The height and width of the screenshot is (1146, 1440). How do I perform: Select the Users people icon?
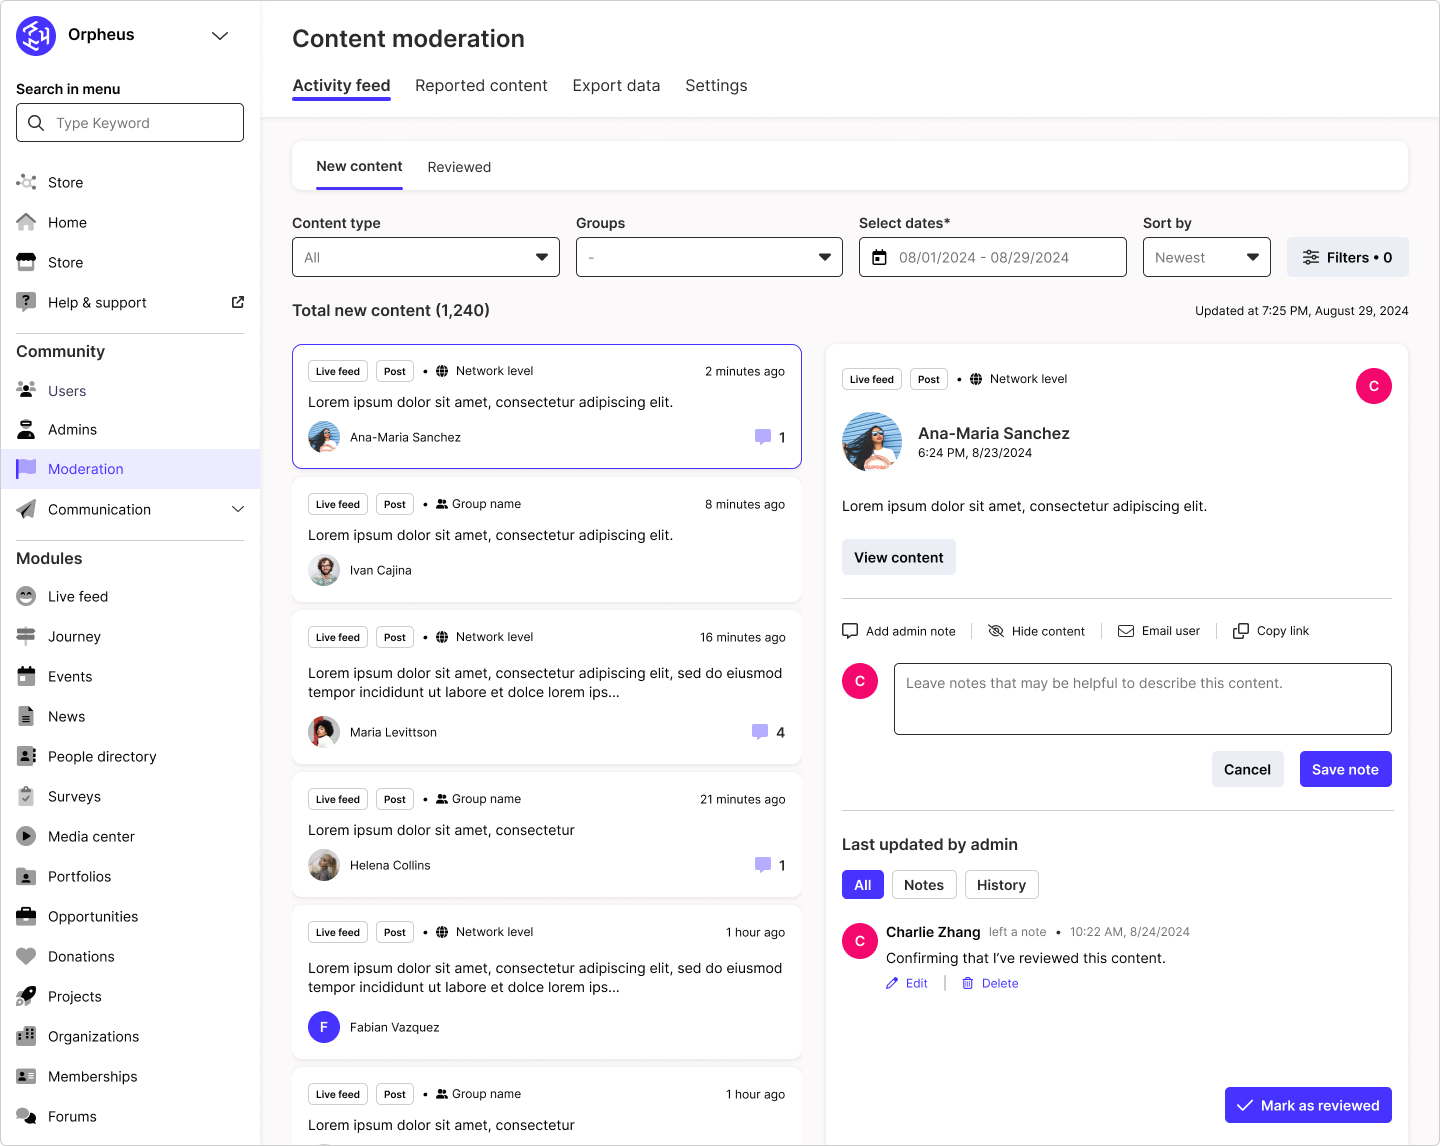coord(26,390)
